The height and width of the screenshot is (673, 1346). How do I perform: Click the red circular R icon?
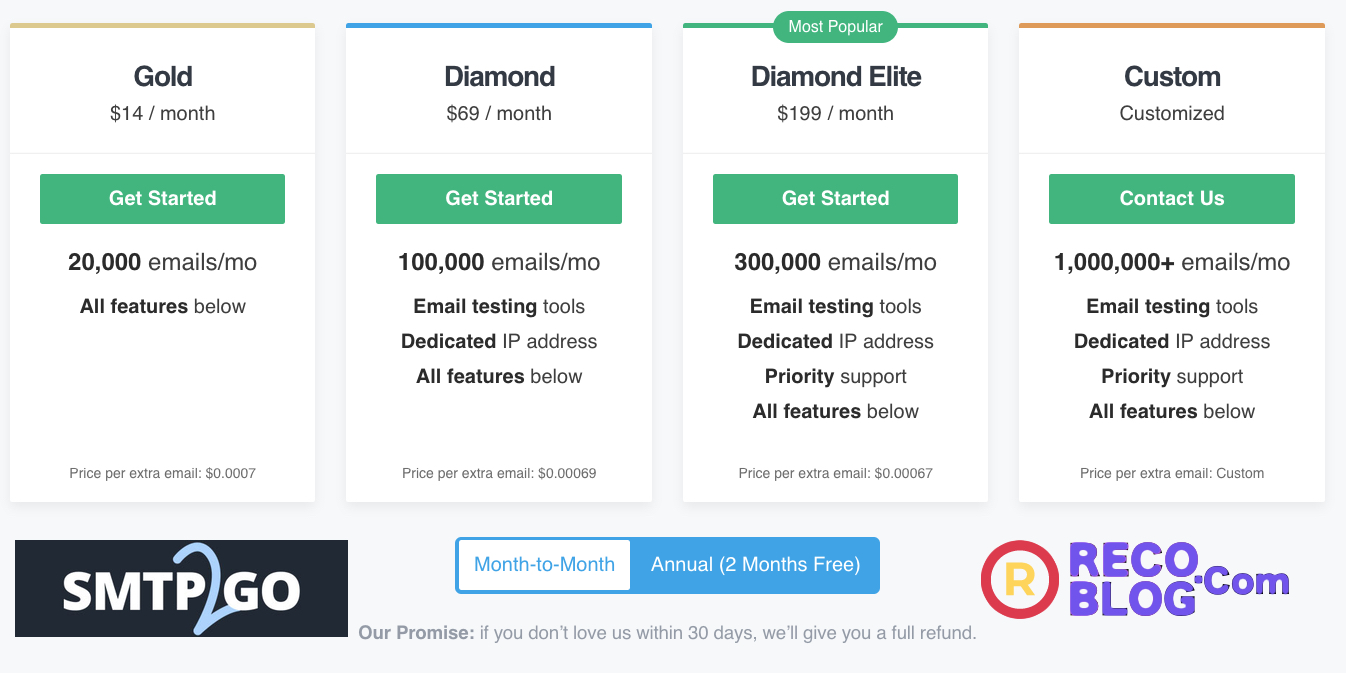[1019, 579]
